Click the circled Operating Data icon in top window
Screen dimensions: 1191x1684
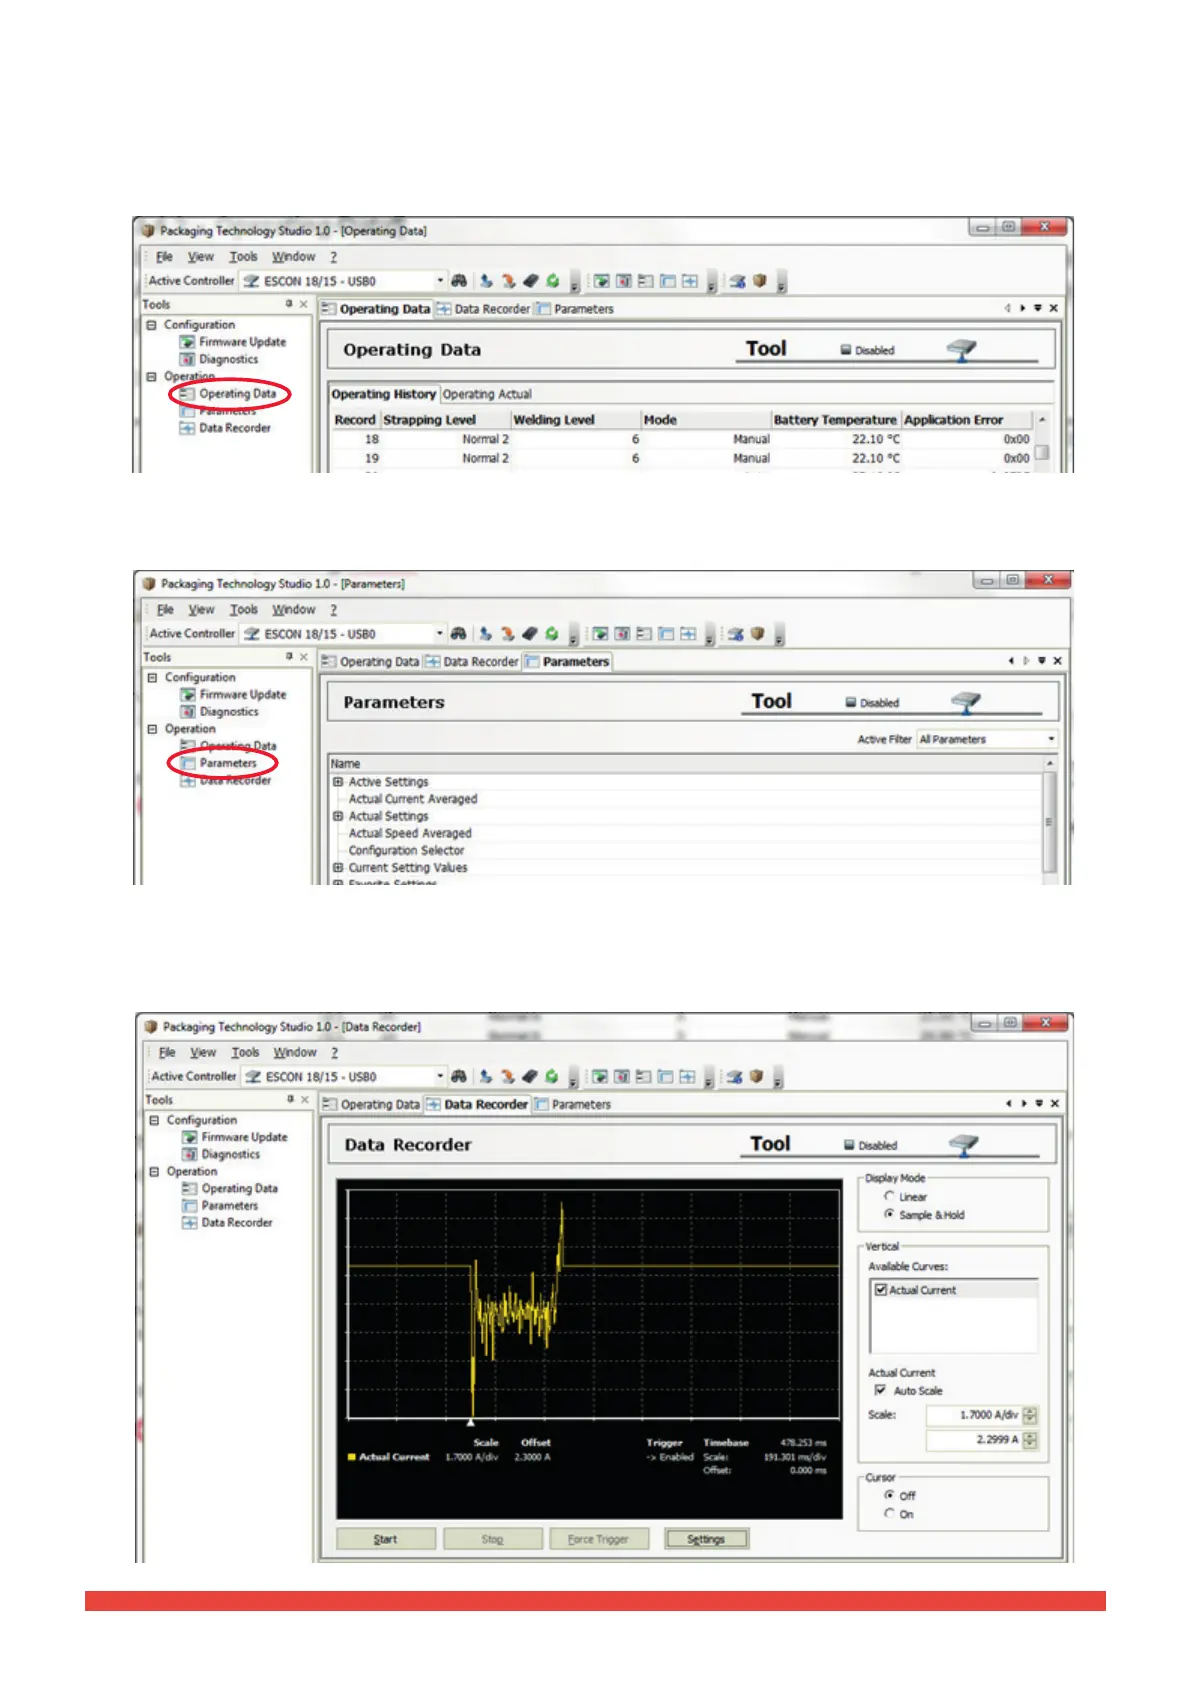[187, 394]
